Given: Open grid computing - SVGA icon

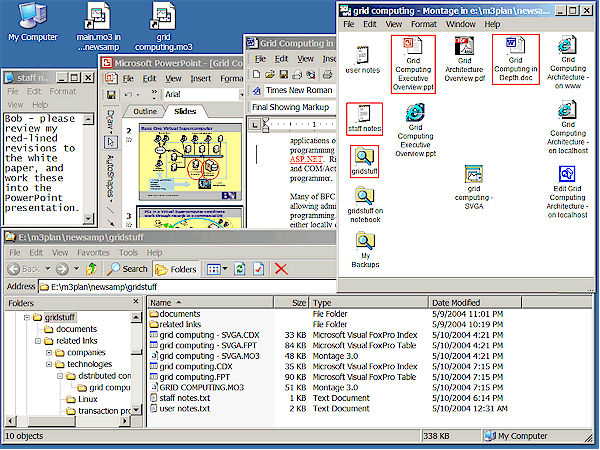Looking at the screenshot, I should [474, 188].
